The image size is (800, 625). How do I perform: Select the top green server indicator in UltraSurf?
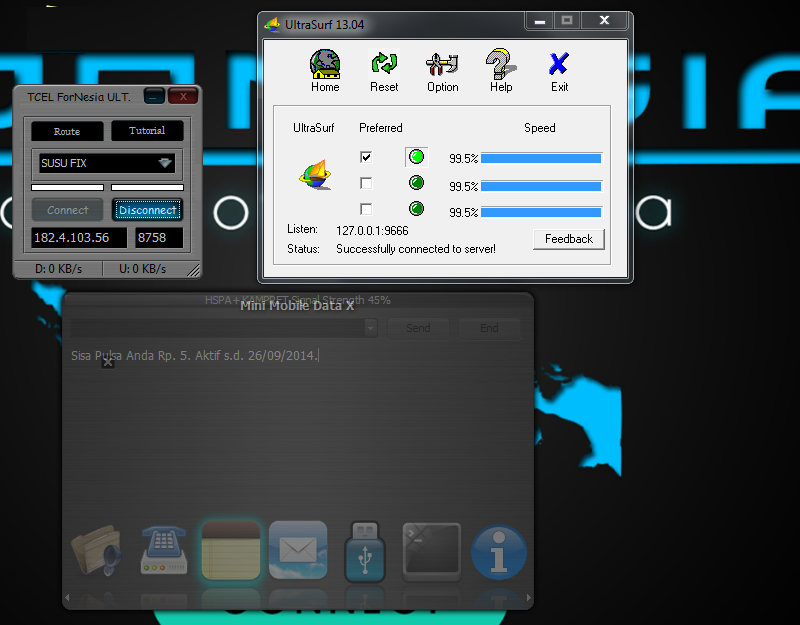click(x=416, y=157)
